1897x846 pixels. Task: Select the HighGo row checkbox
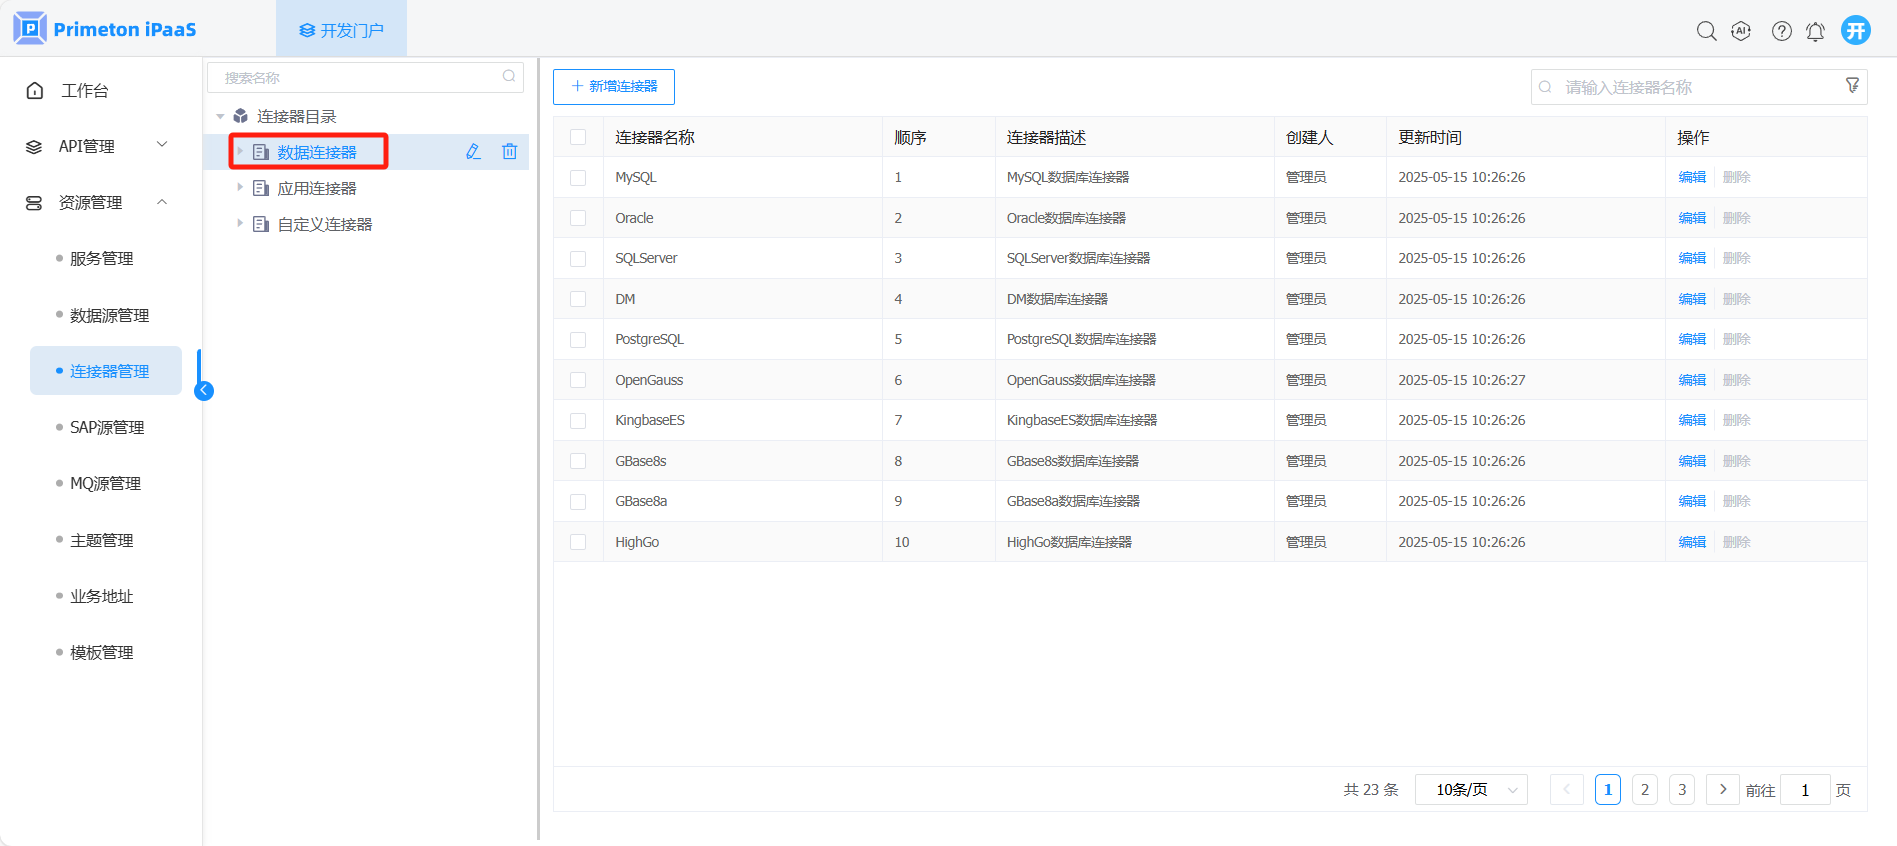pos(578,542)
